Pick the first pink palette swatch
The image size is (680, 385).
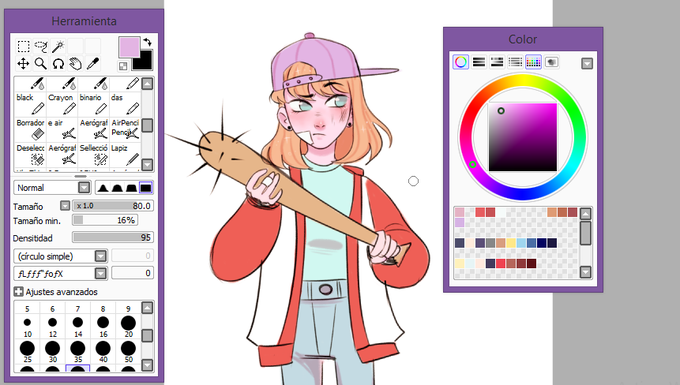click(x=459, y=212)
